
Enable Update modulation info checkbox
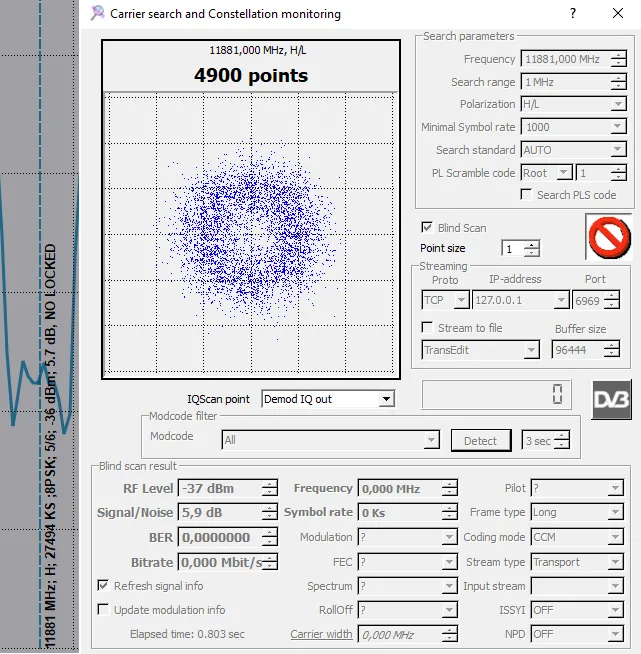click(104, 610)
